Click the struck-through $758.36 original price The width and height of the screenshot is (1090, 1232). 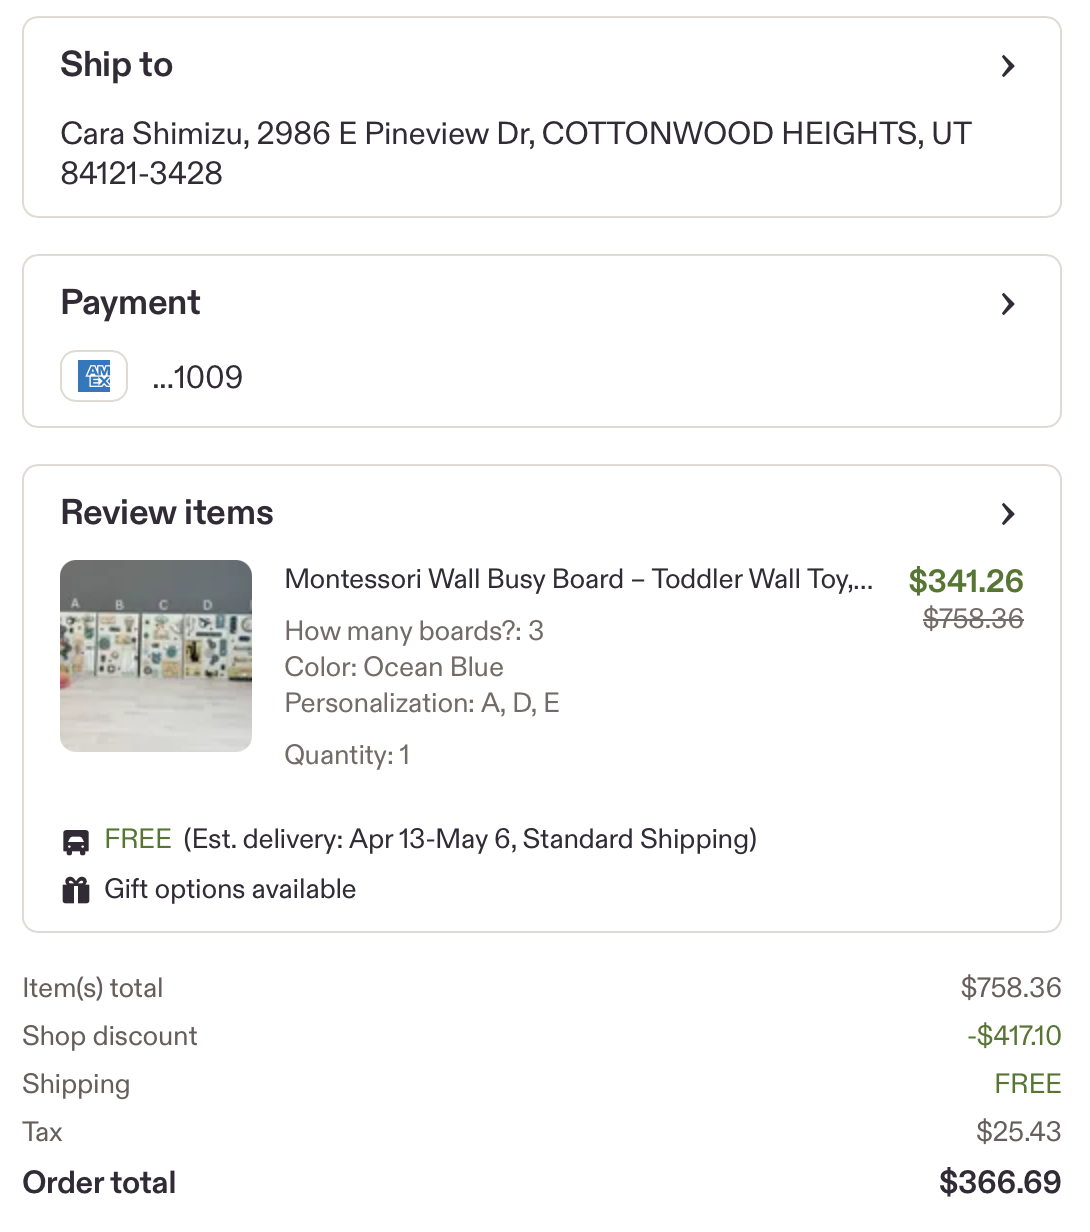974,619
